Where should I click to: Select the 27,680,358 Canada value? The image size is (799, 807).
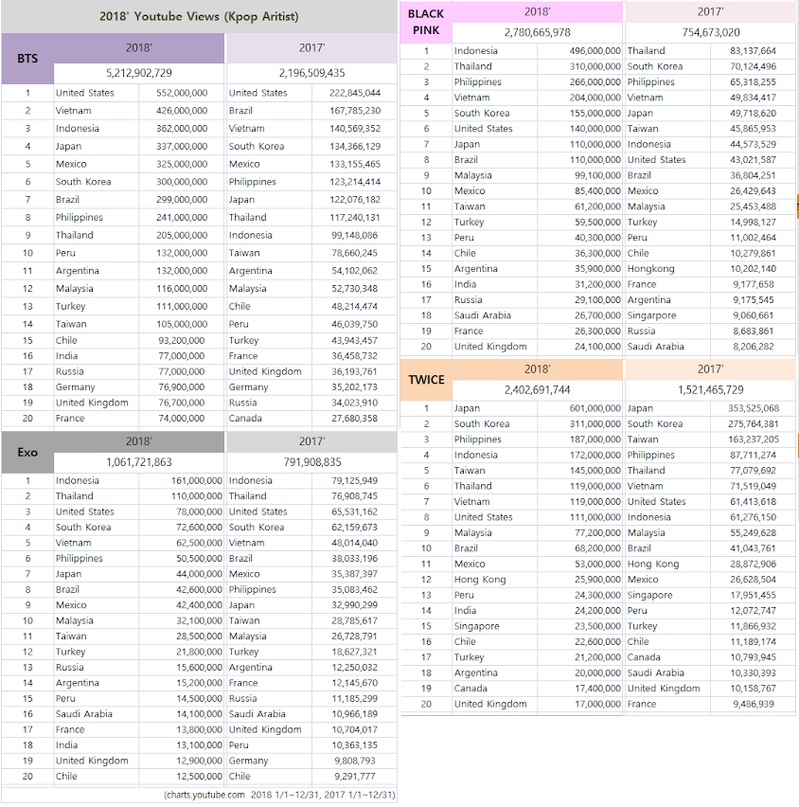pyautogui.click(x=355, y=418)
